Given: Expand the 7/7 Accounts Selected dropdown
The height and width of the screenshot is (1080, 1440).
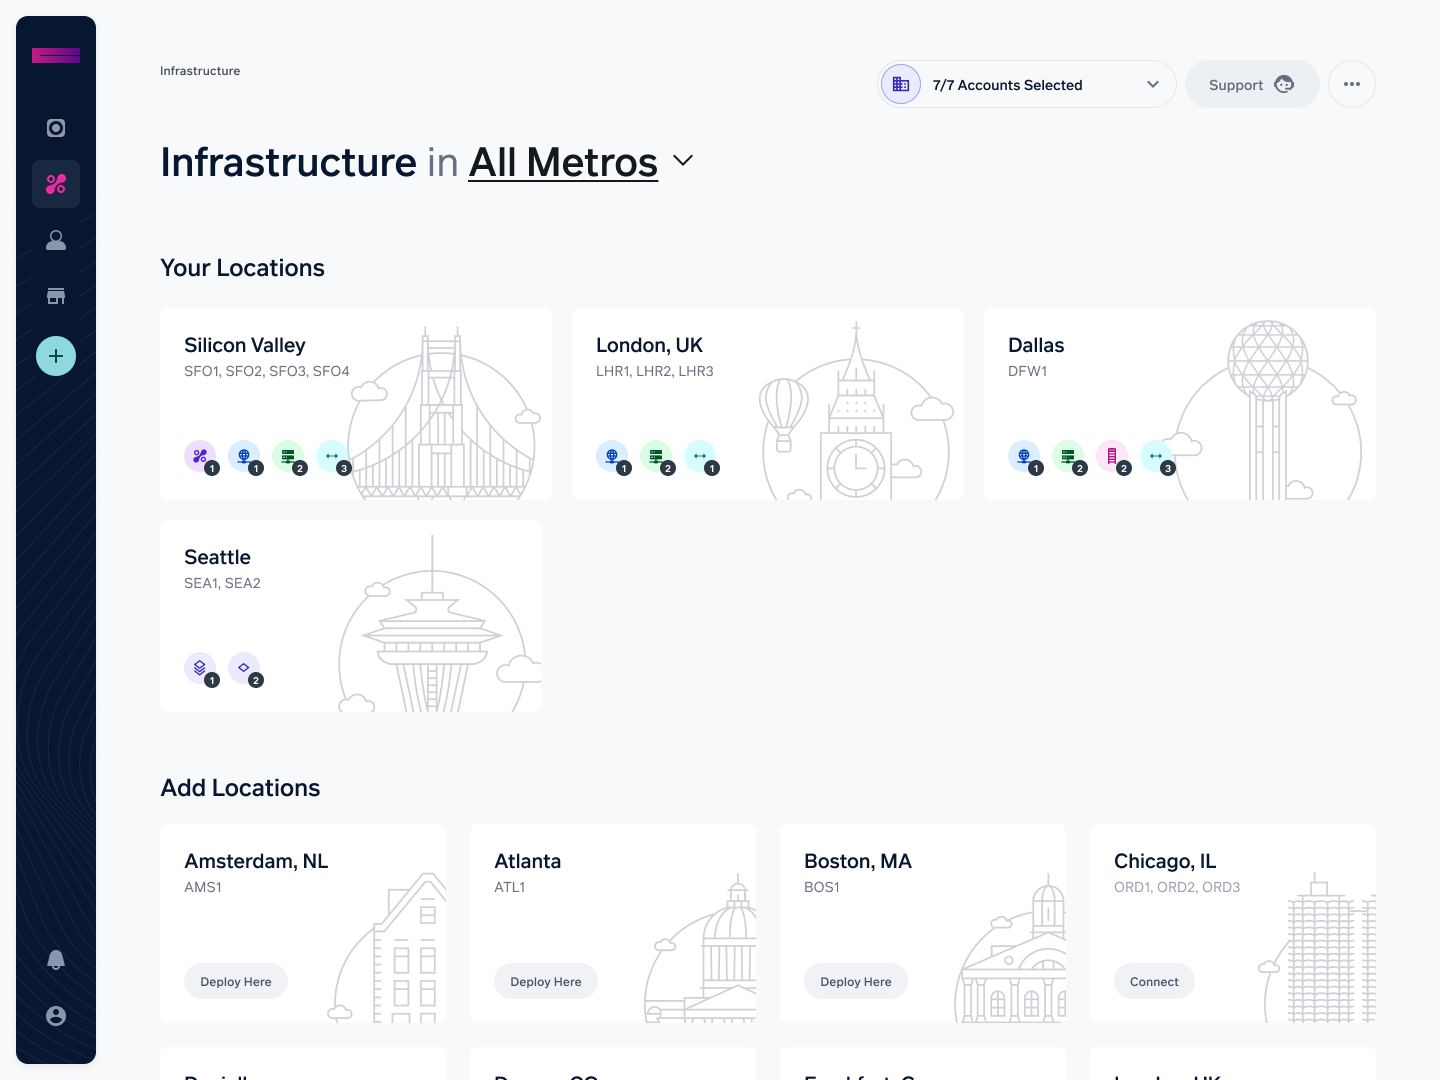Looking at the screenshot, I should coord(1028,84).
